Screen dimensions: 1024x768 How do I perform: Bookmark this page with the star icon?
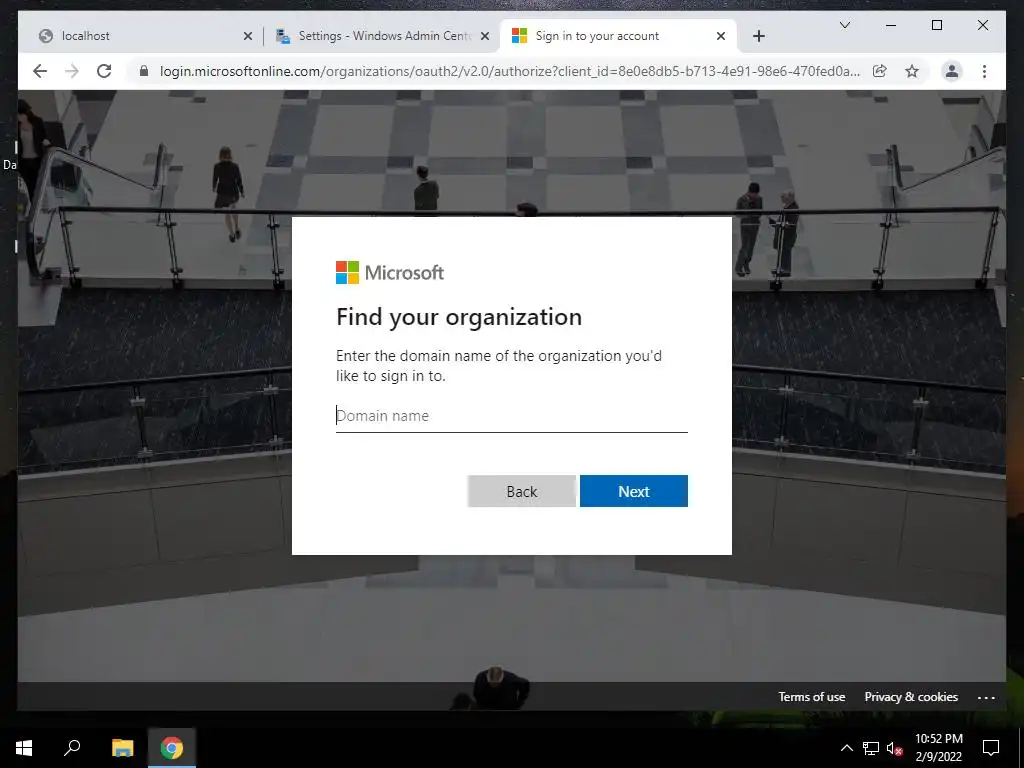pos(912,71)
